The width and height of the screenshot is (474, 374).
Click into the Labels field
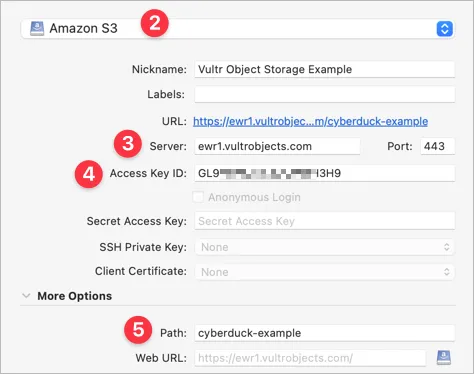point(324,94)
